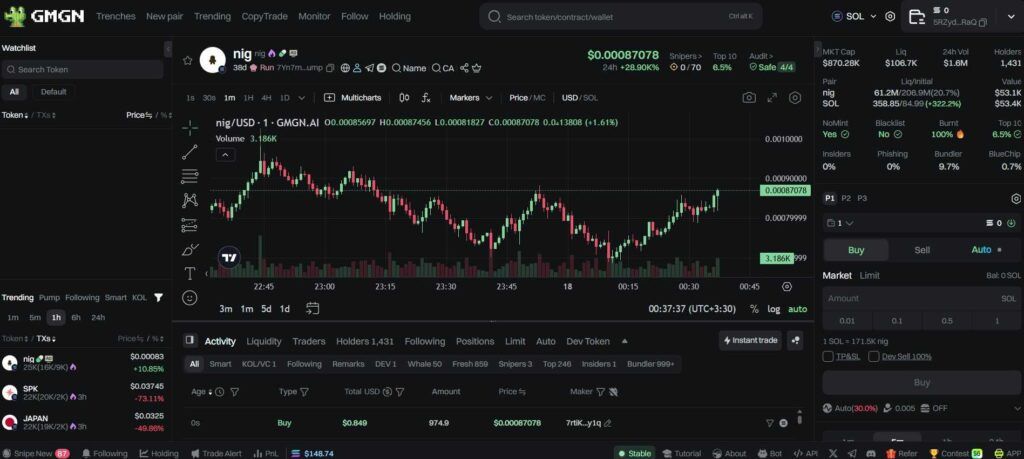This screenshot has width=1024, height=459.
Task: Click the watchlist Search Token field
Action: point(82,69)
